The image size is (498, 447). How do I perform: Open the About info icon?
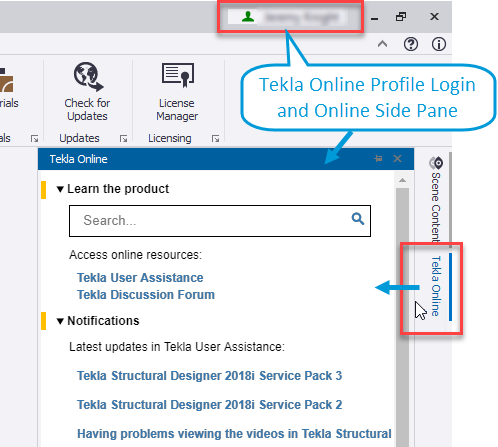pos(439,44)
